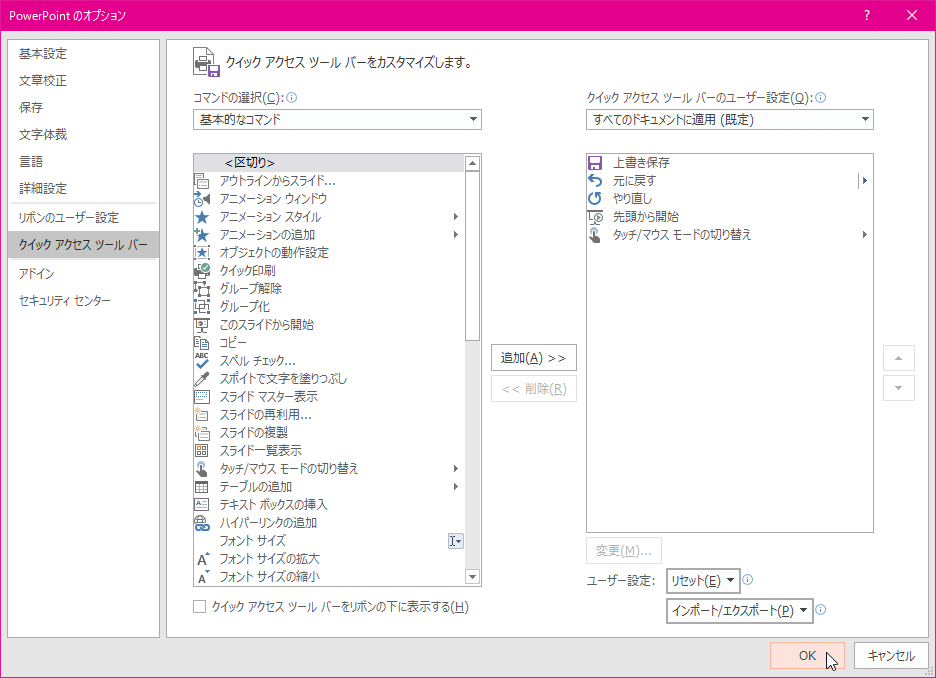Click the クイック印刷 printer icon
The width and height of the screenshot is (936, 678).
pos(202,271)
